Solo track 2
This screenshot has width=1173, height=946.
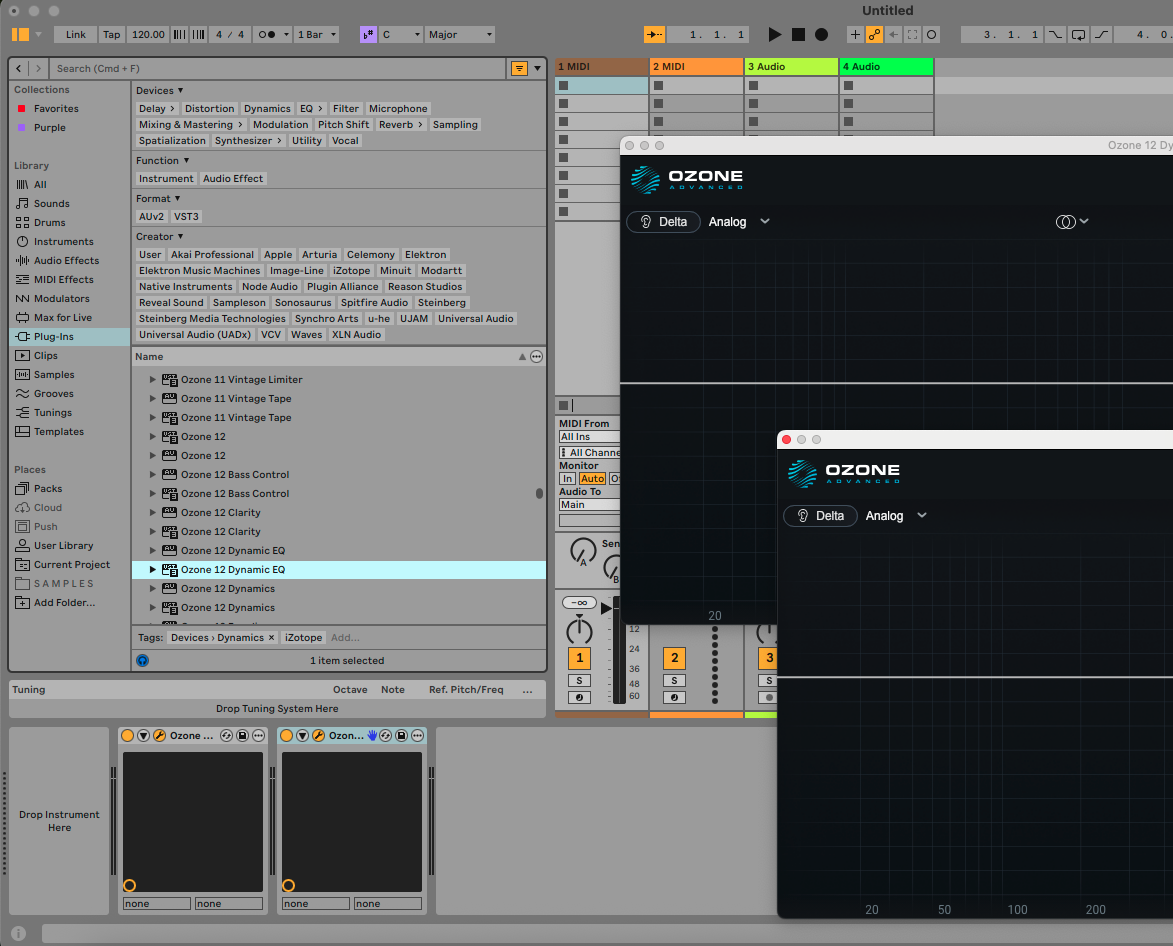pyautogui.click(x=674, y=681)
